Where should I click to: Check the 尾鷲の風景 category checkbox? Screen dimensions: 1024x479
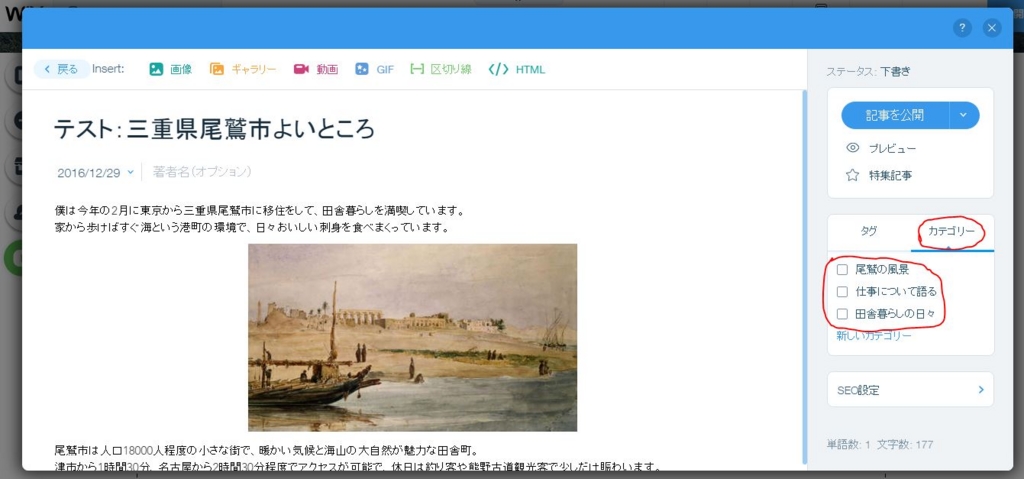coord(842,269)
